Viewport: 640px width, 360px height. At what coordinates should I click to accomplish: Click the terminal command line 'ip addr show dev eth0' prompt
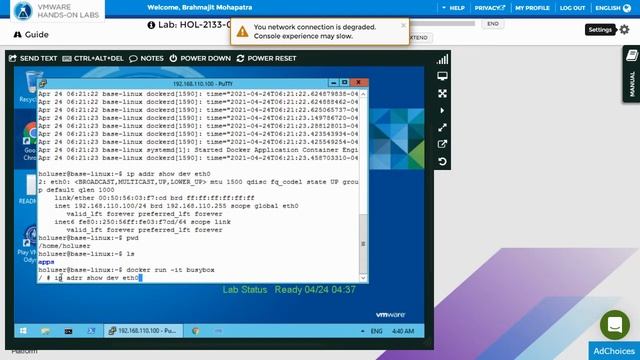pos(124,174)
